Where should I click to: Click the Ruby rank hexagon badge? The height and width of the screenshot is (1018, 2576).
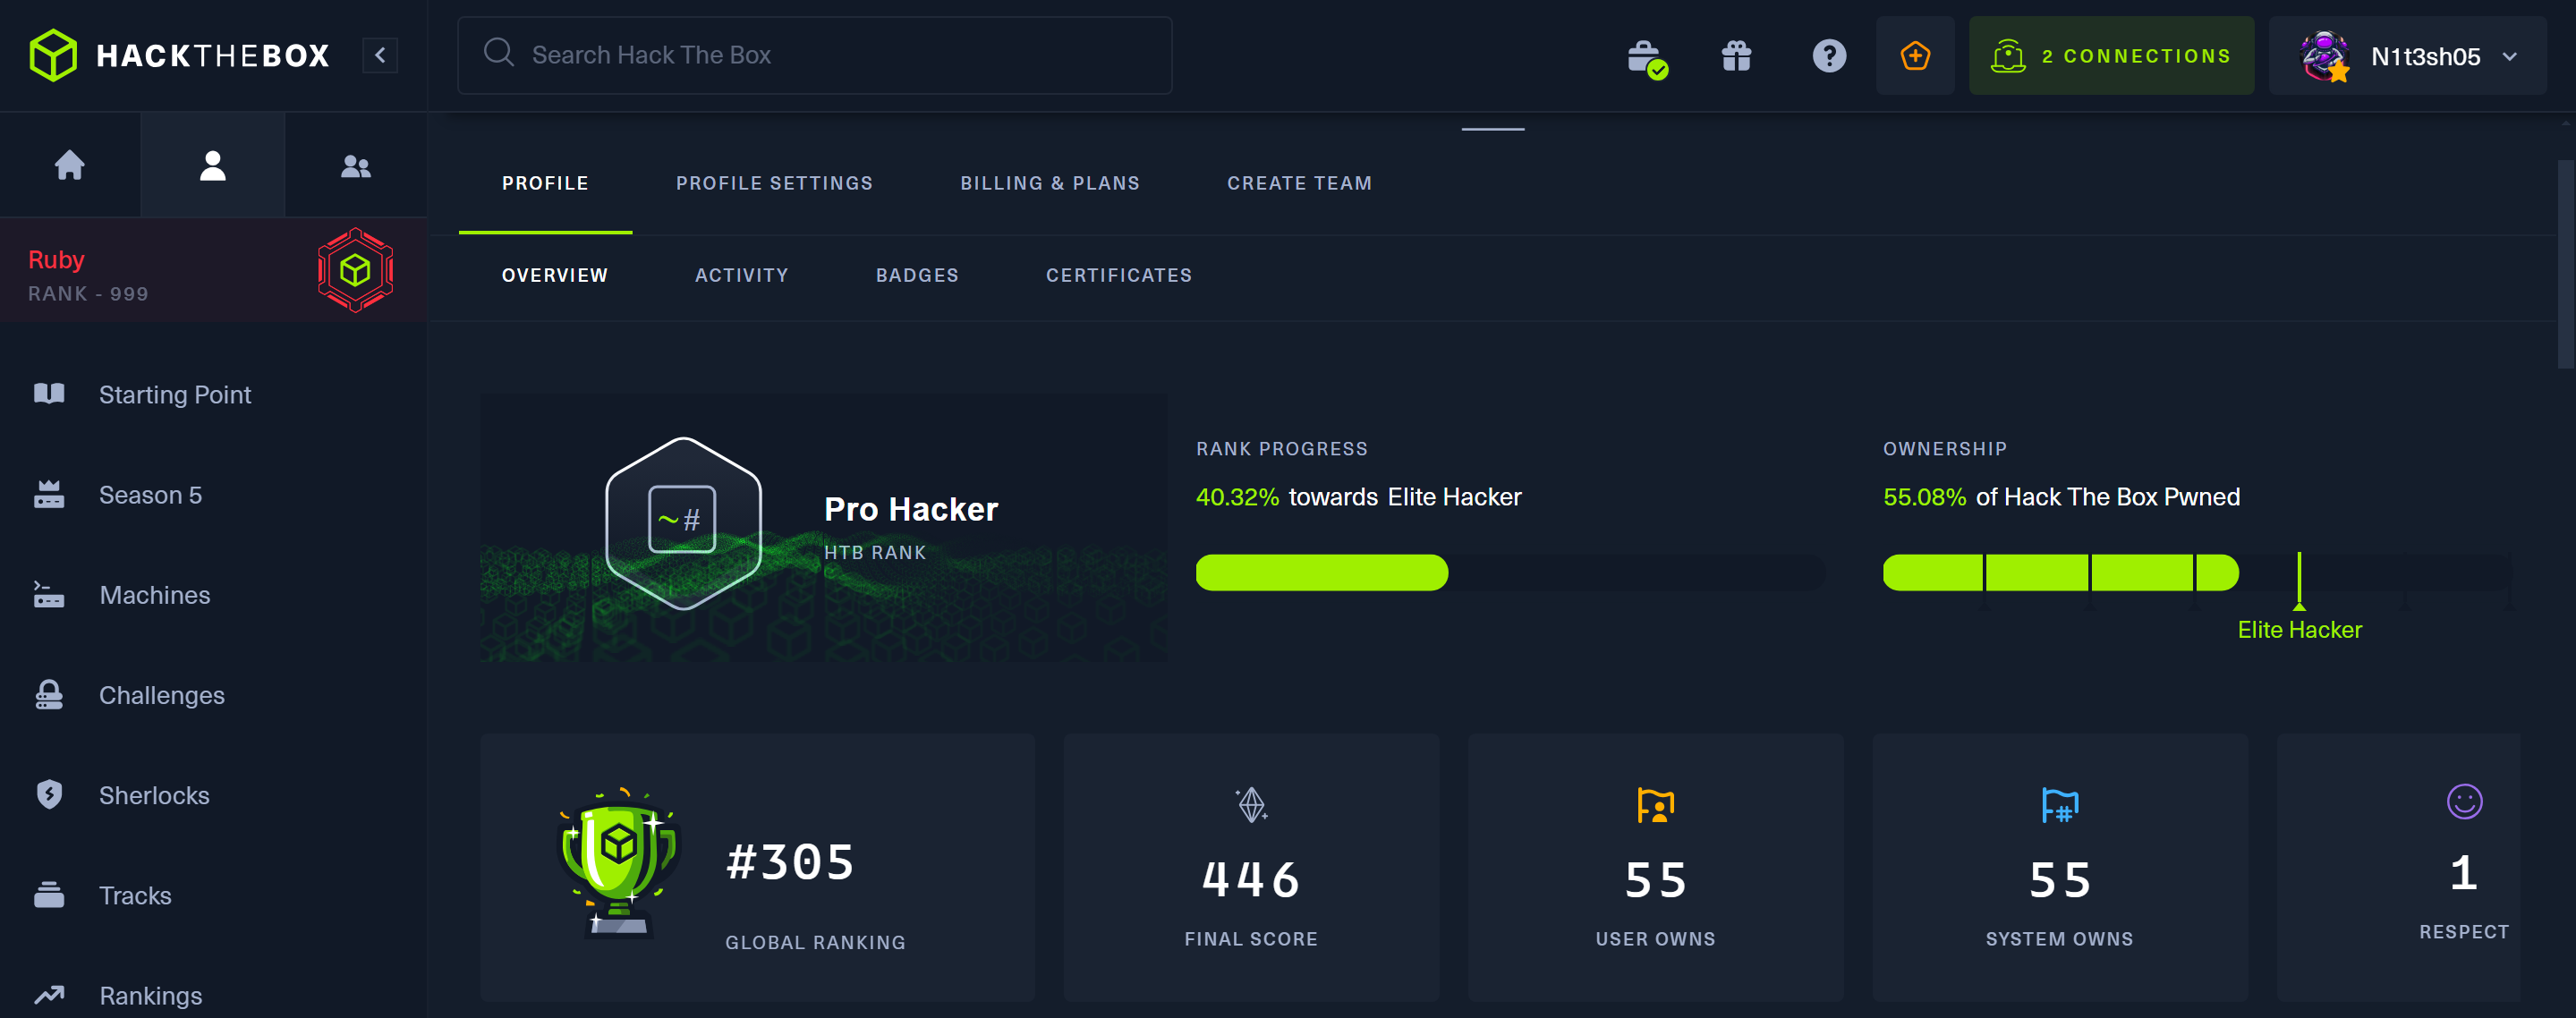[355, 270]
